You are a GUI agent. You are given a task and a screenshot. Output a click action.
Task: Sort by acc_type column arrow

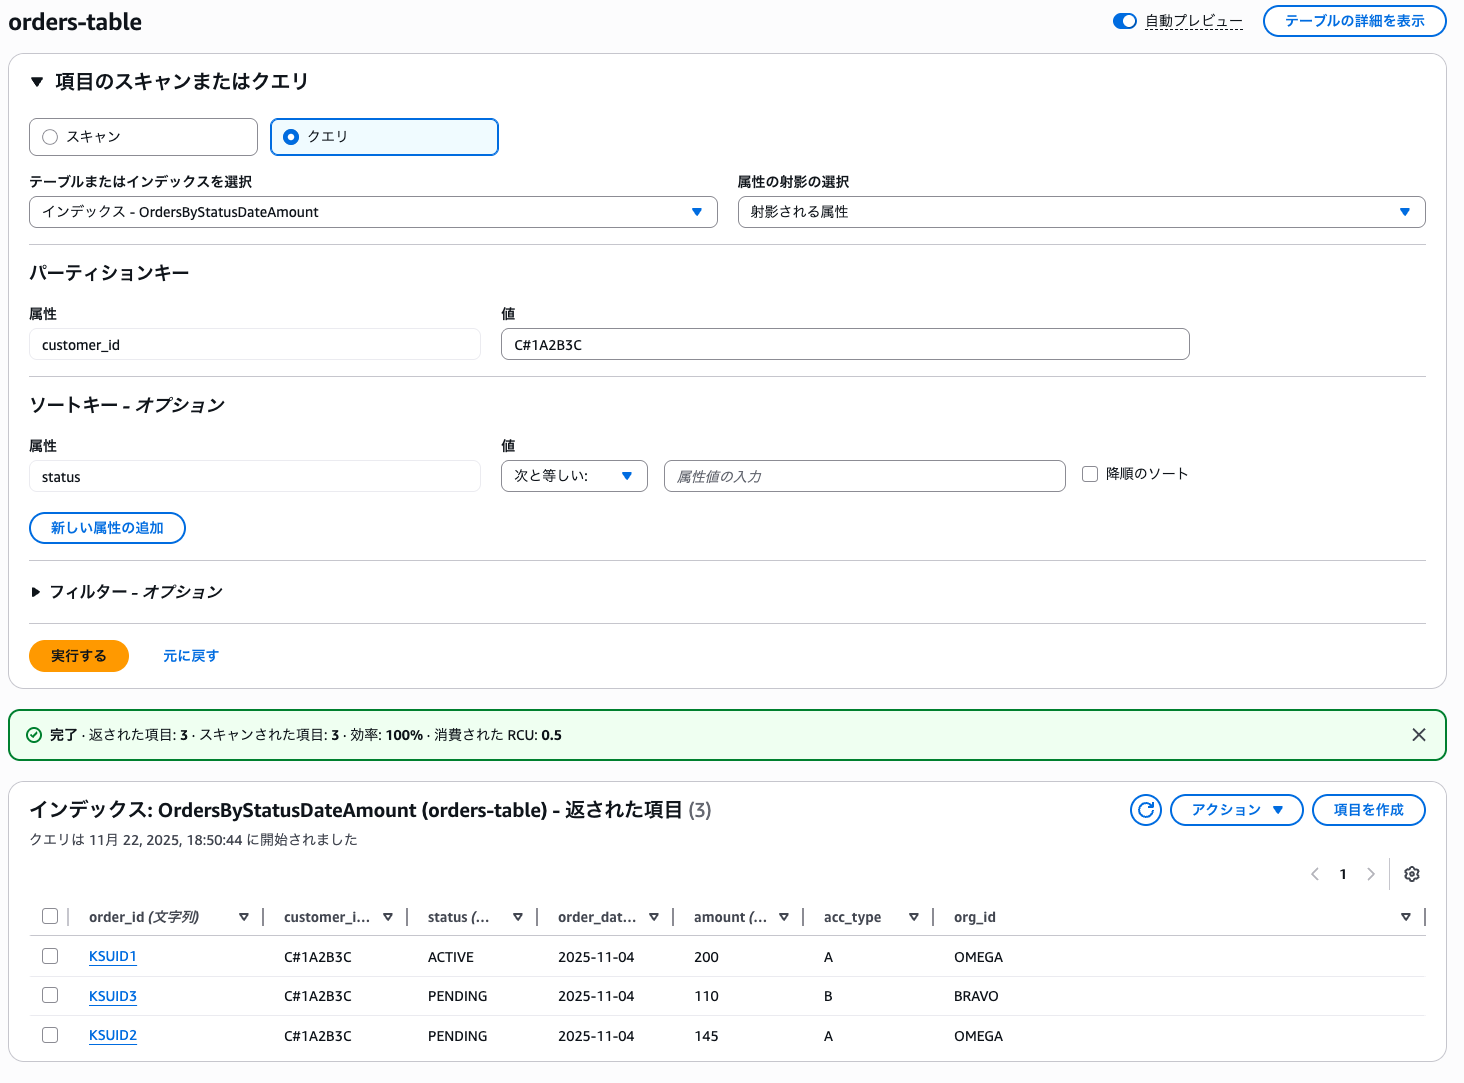coord(914,917)
